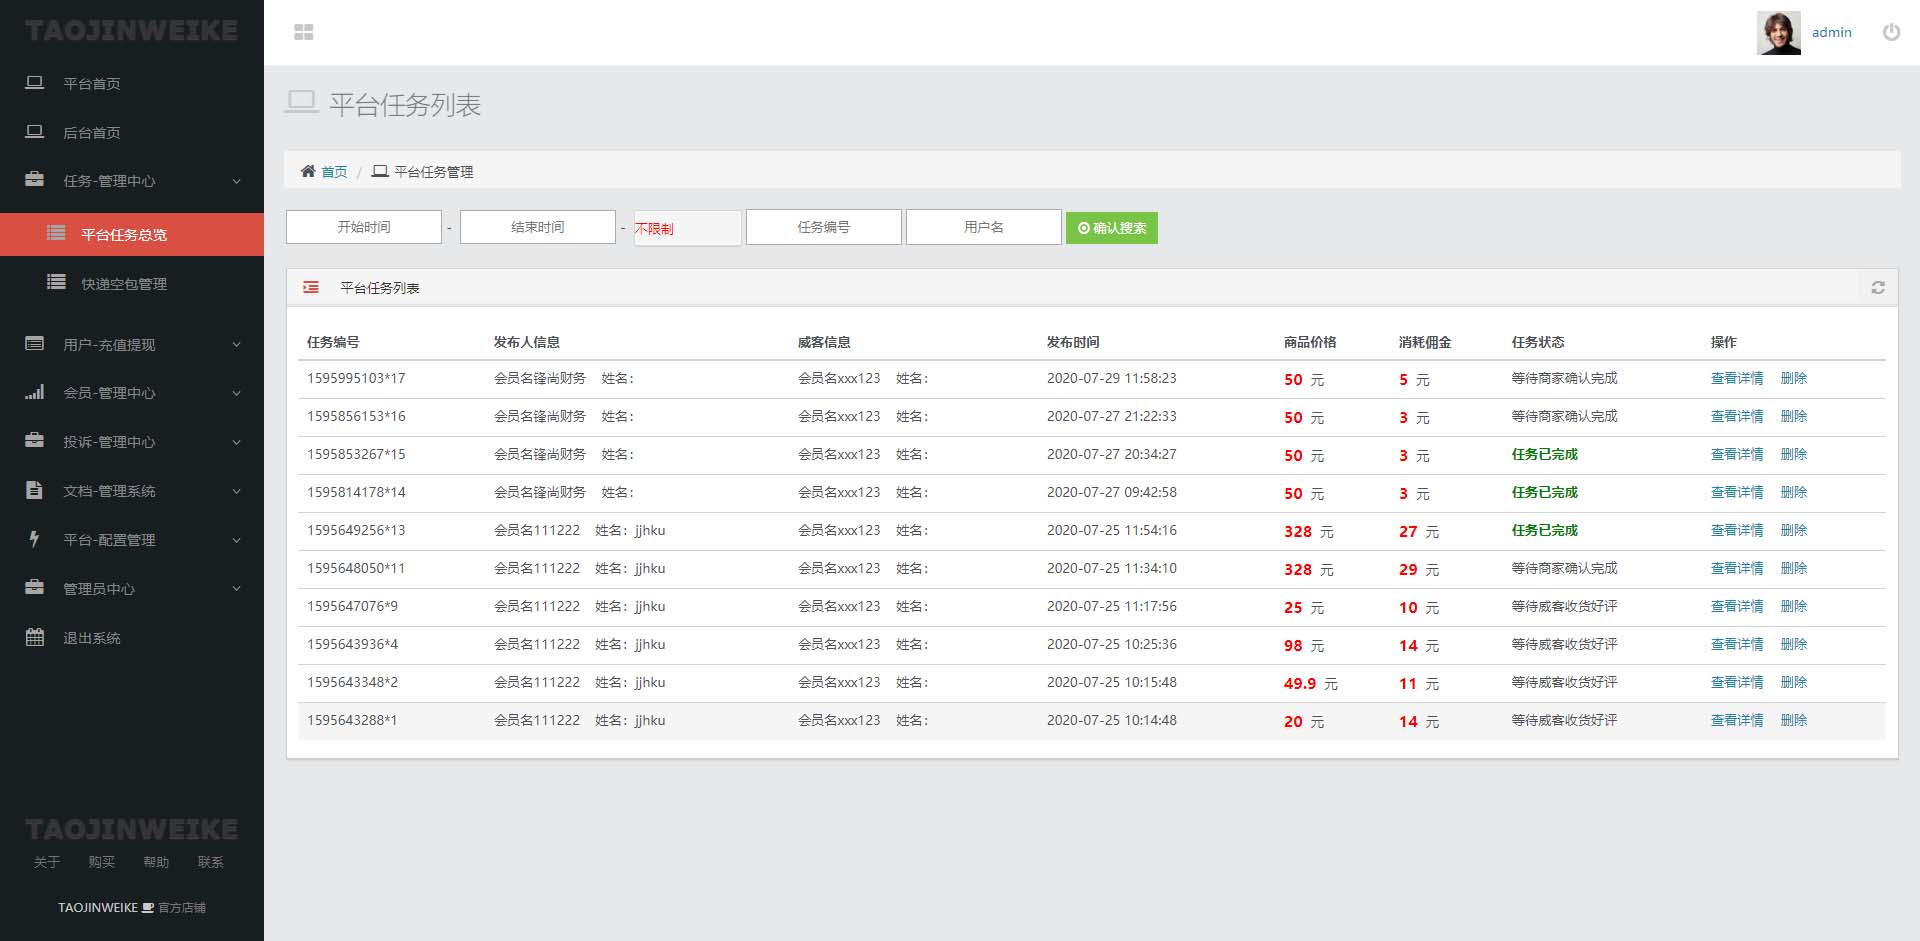The width and height of the screenshot is (1920, 941).
Task: Delete task 1595853267*15
Action: [1794, 454]
